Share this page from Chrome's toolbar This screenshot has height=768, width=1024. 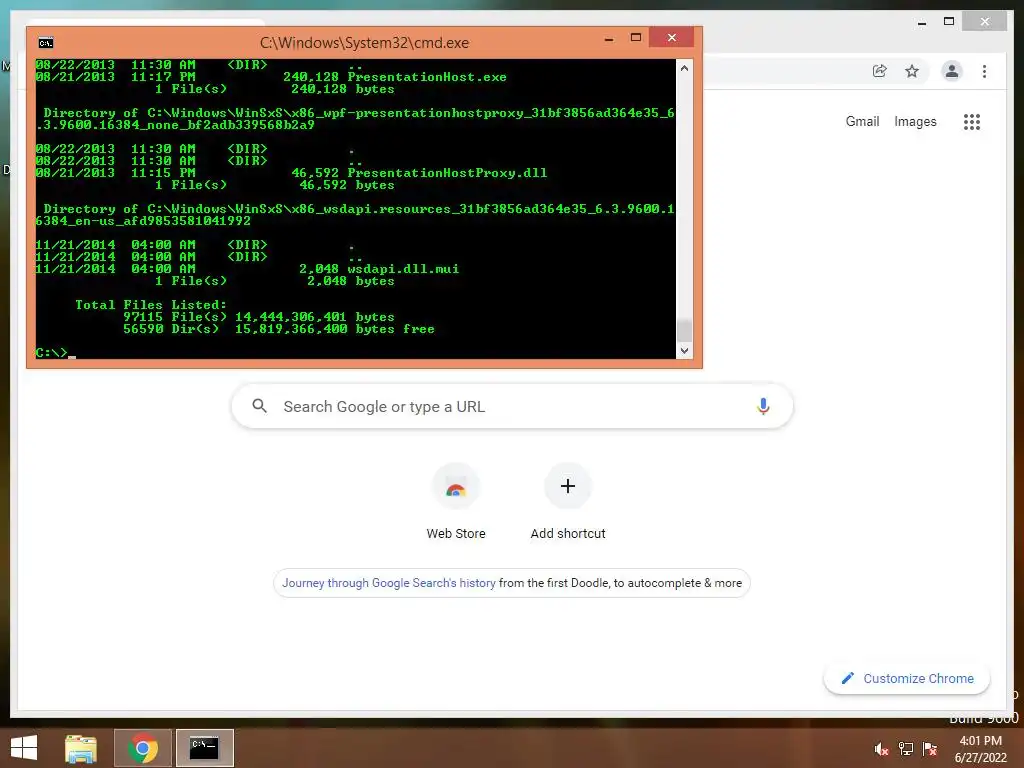(x=880, y=71)
